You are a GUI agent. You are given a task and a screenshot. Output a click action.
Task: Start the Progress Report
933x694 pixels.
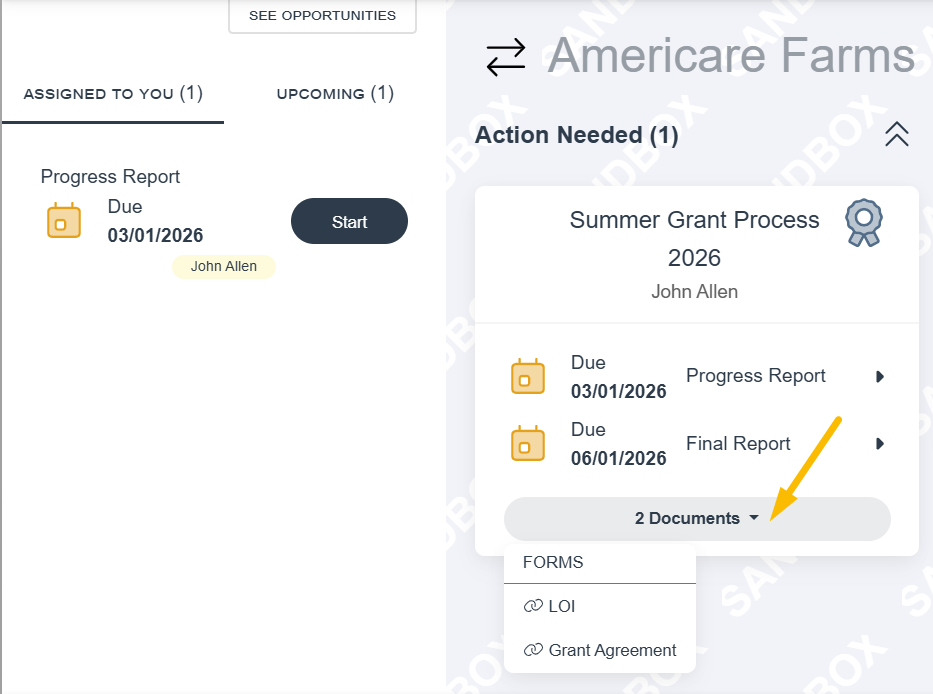point(349,221)
